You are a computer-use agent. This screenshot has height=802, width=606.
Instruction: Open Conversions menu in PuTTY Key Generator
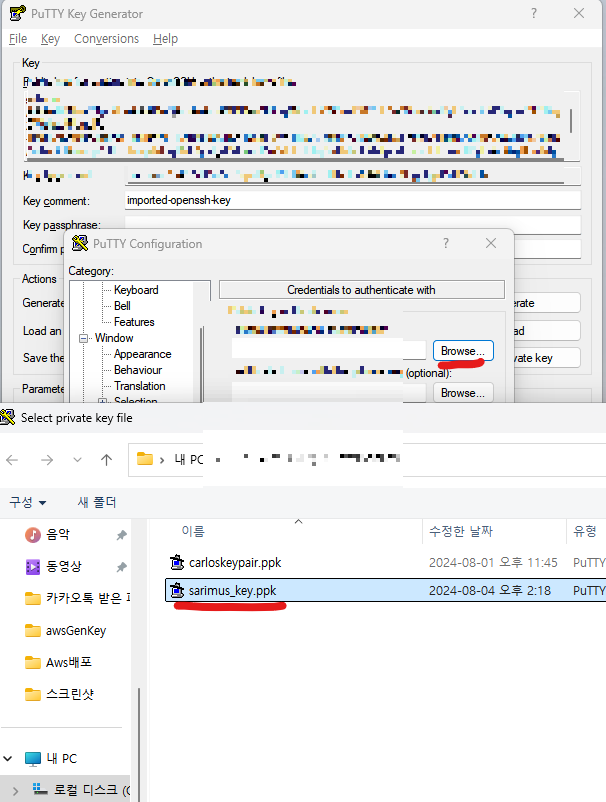(x=106, y=39)
